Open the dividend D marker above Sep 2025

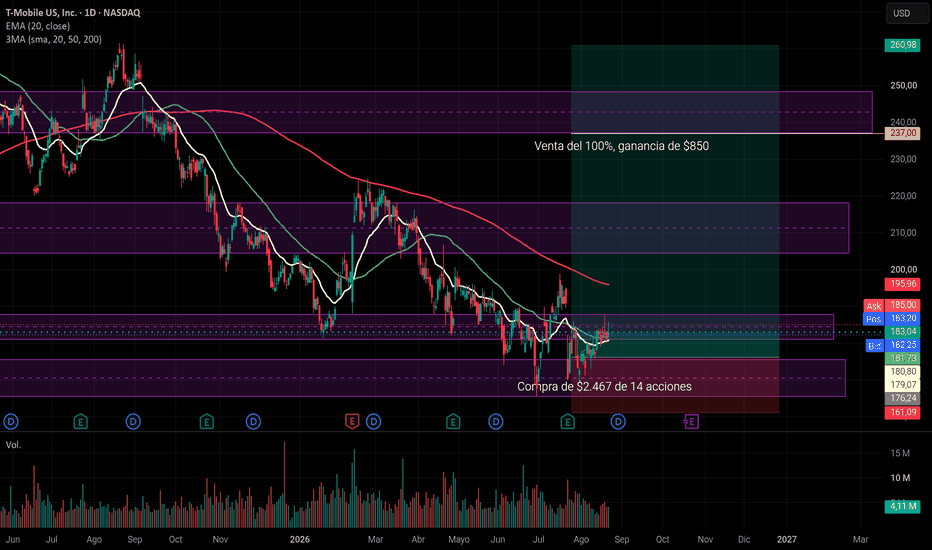click(x=133, y=422)
